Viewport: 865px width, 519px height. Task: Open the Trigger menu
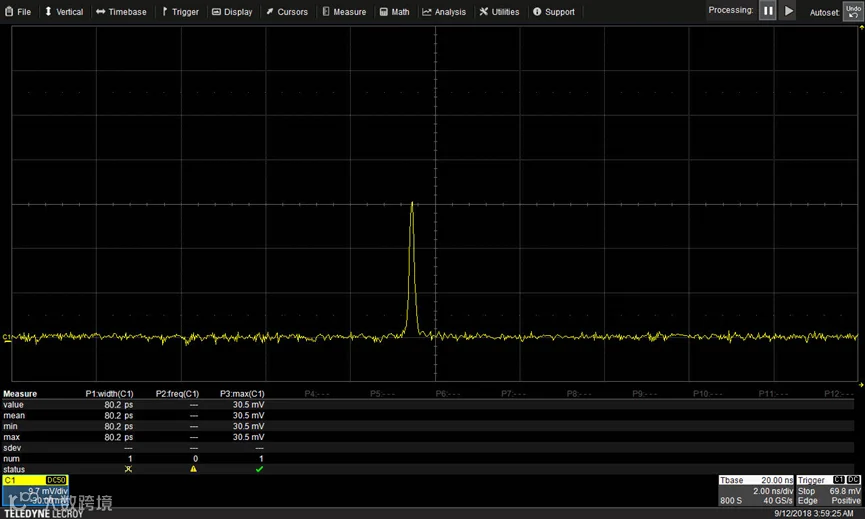pos(180,12)
